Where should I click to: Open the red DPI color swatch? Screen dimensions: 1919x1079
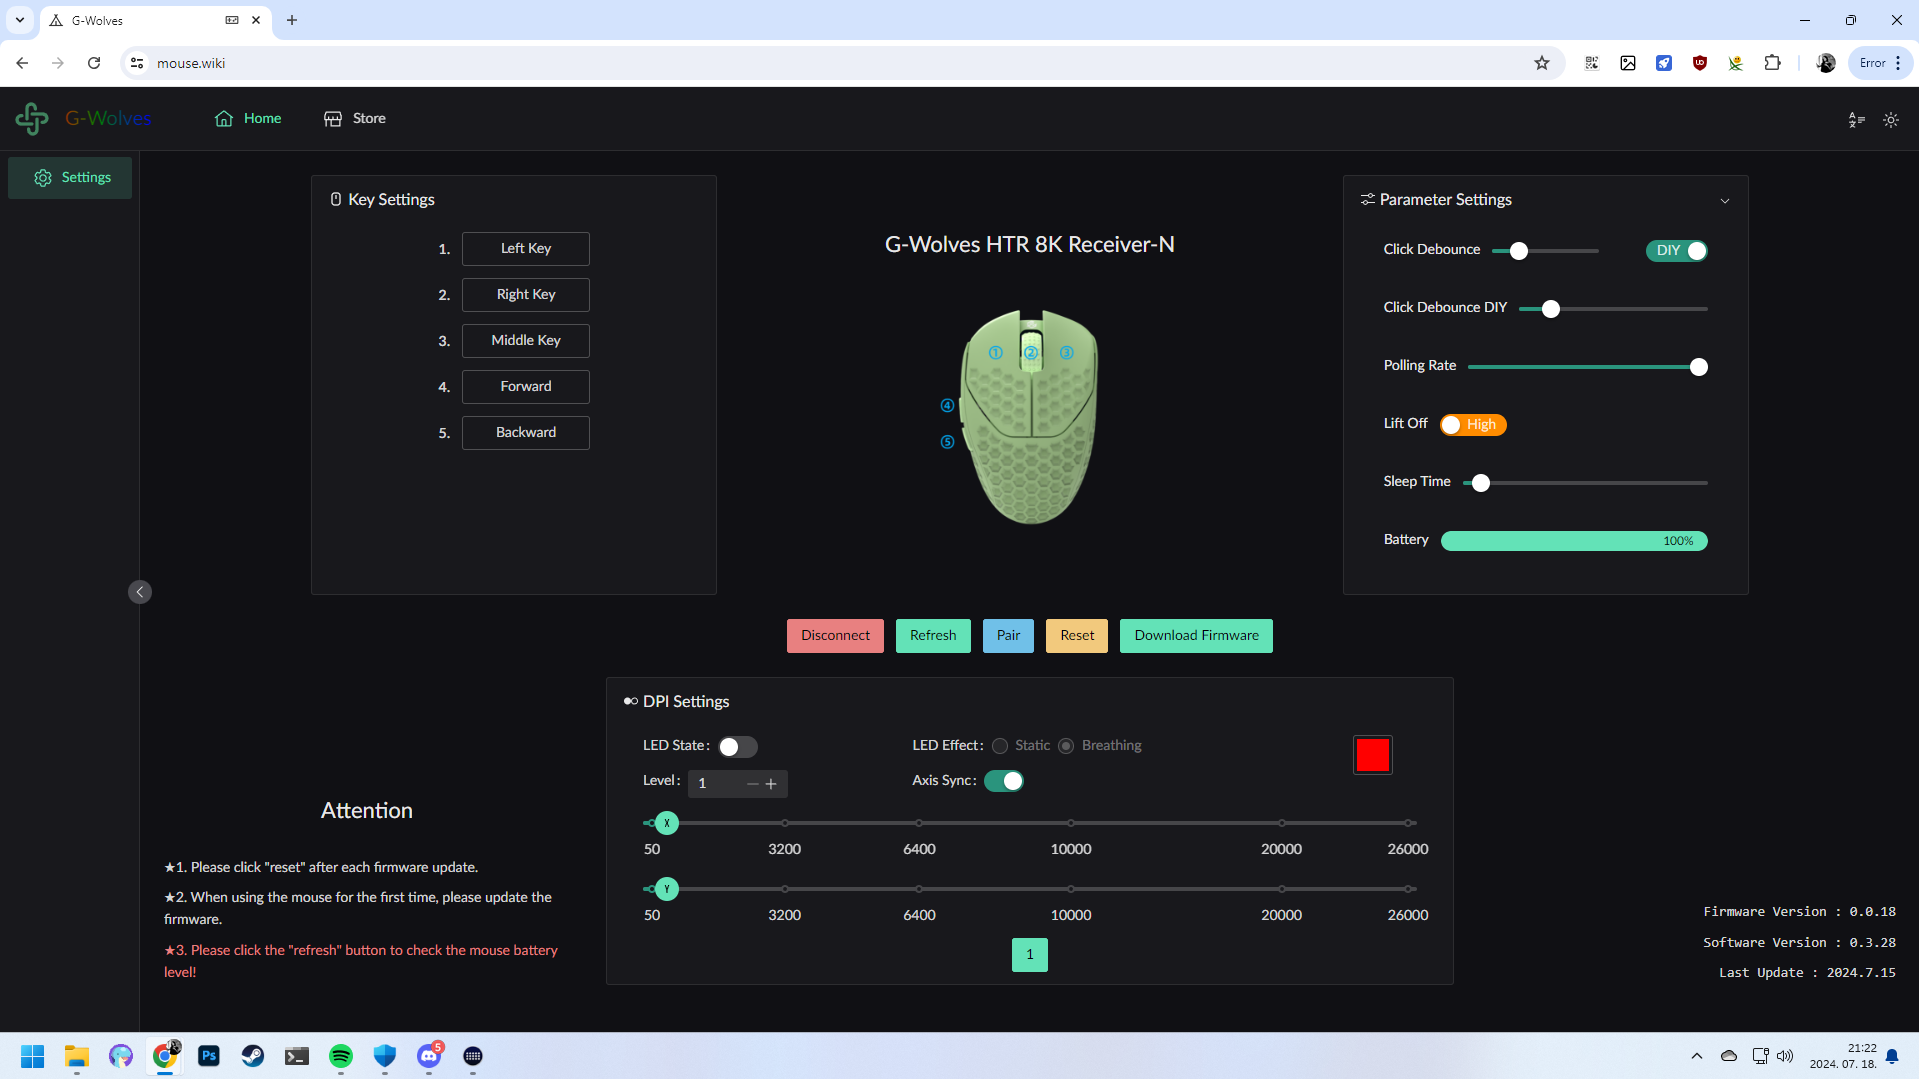[1373, 755]
